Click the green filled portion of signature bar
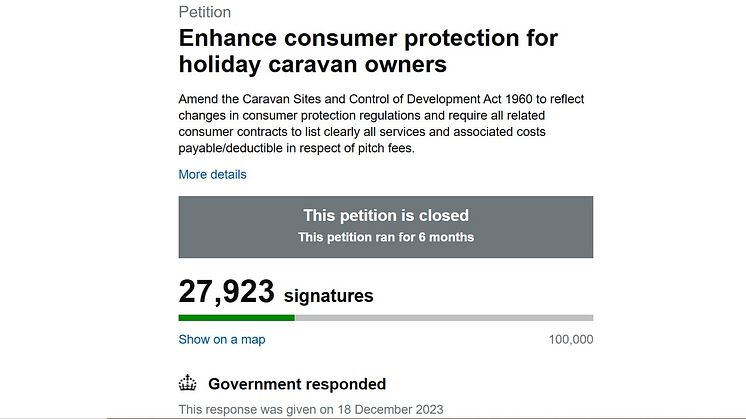The width and height of the screenshot is (746, 419). coord(236,318)
